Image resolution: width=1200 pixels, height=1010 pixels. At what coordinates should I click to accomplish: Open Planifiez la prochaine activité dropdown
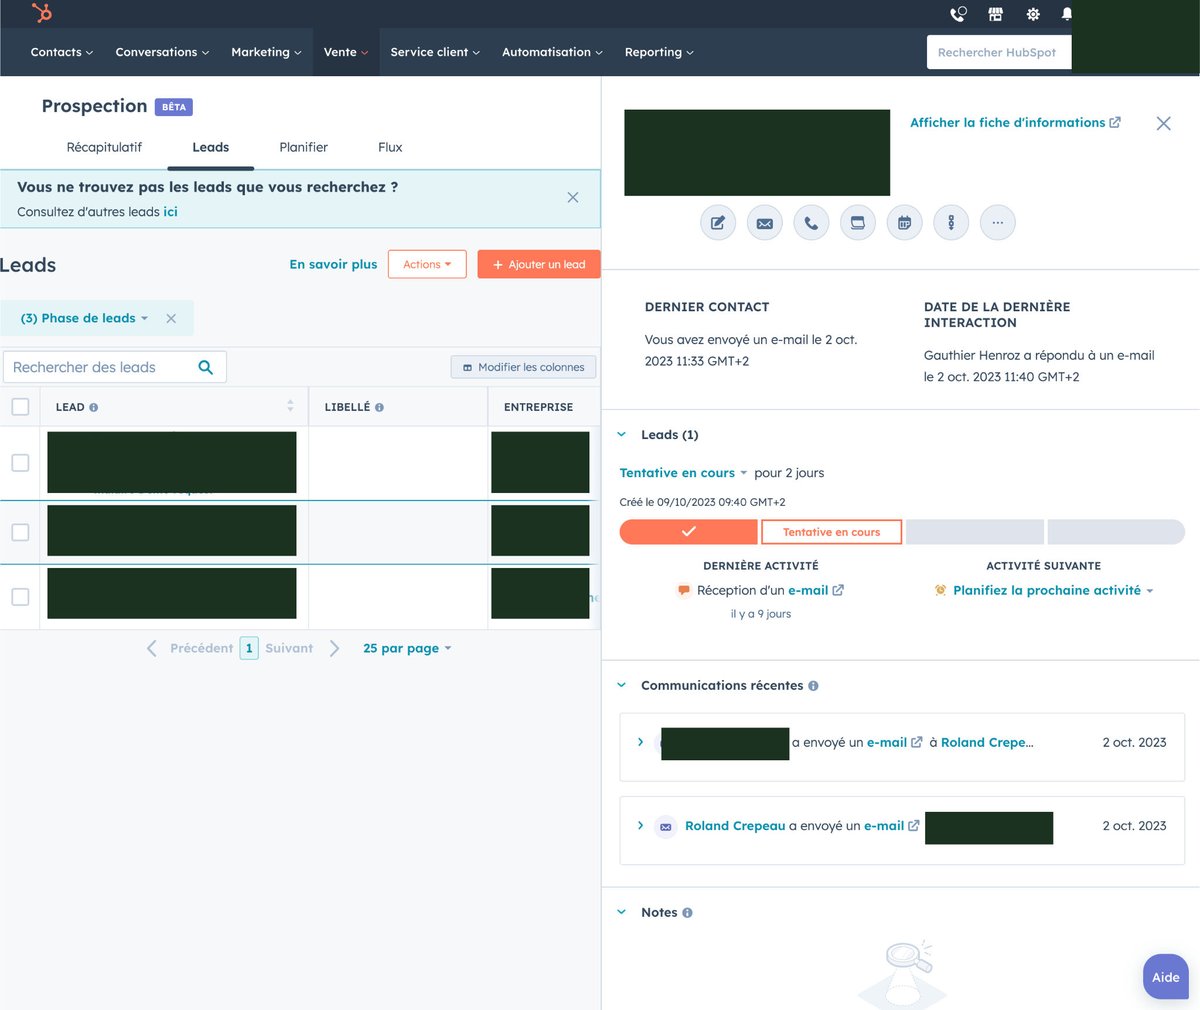click(x=1053, y=591)
